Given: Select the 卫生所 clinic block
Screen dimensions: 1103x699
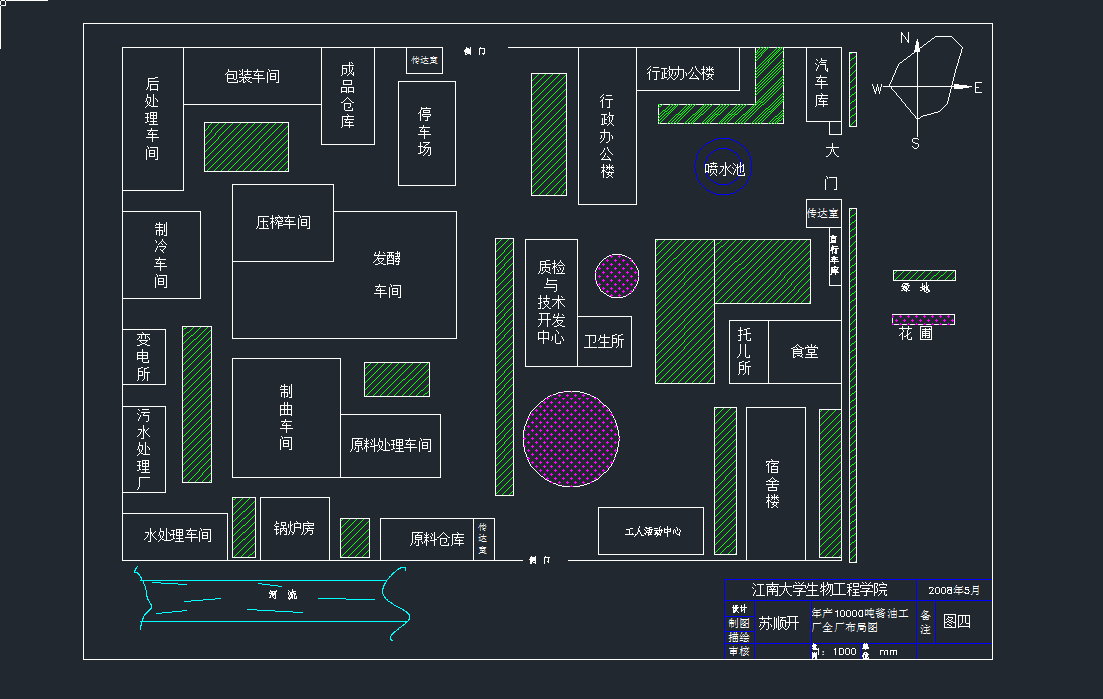Looking at the screenshot, I should 604,341.
